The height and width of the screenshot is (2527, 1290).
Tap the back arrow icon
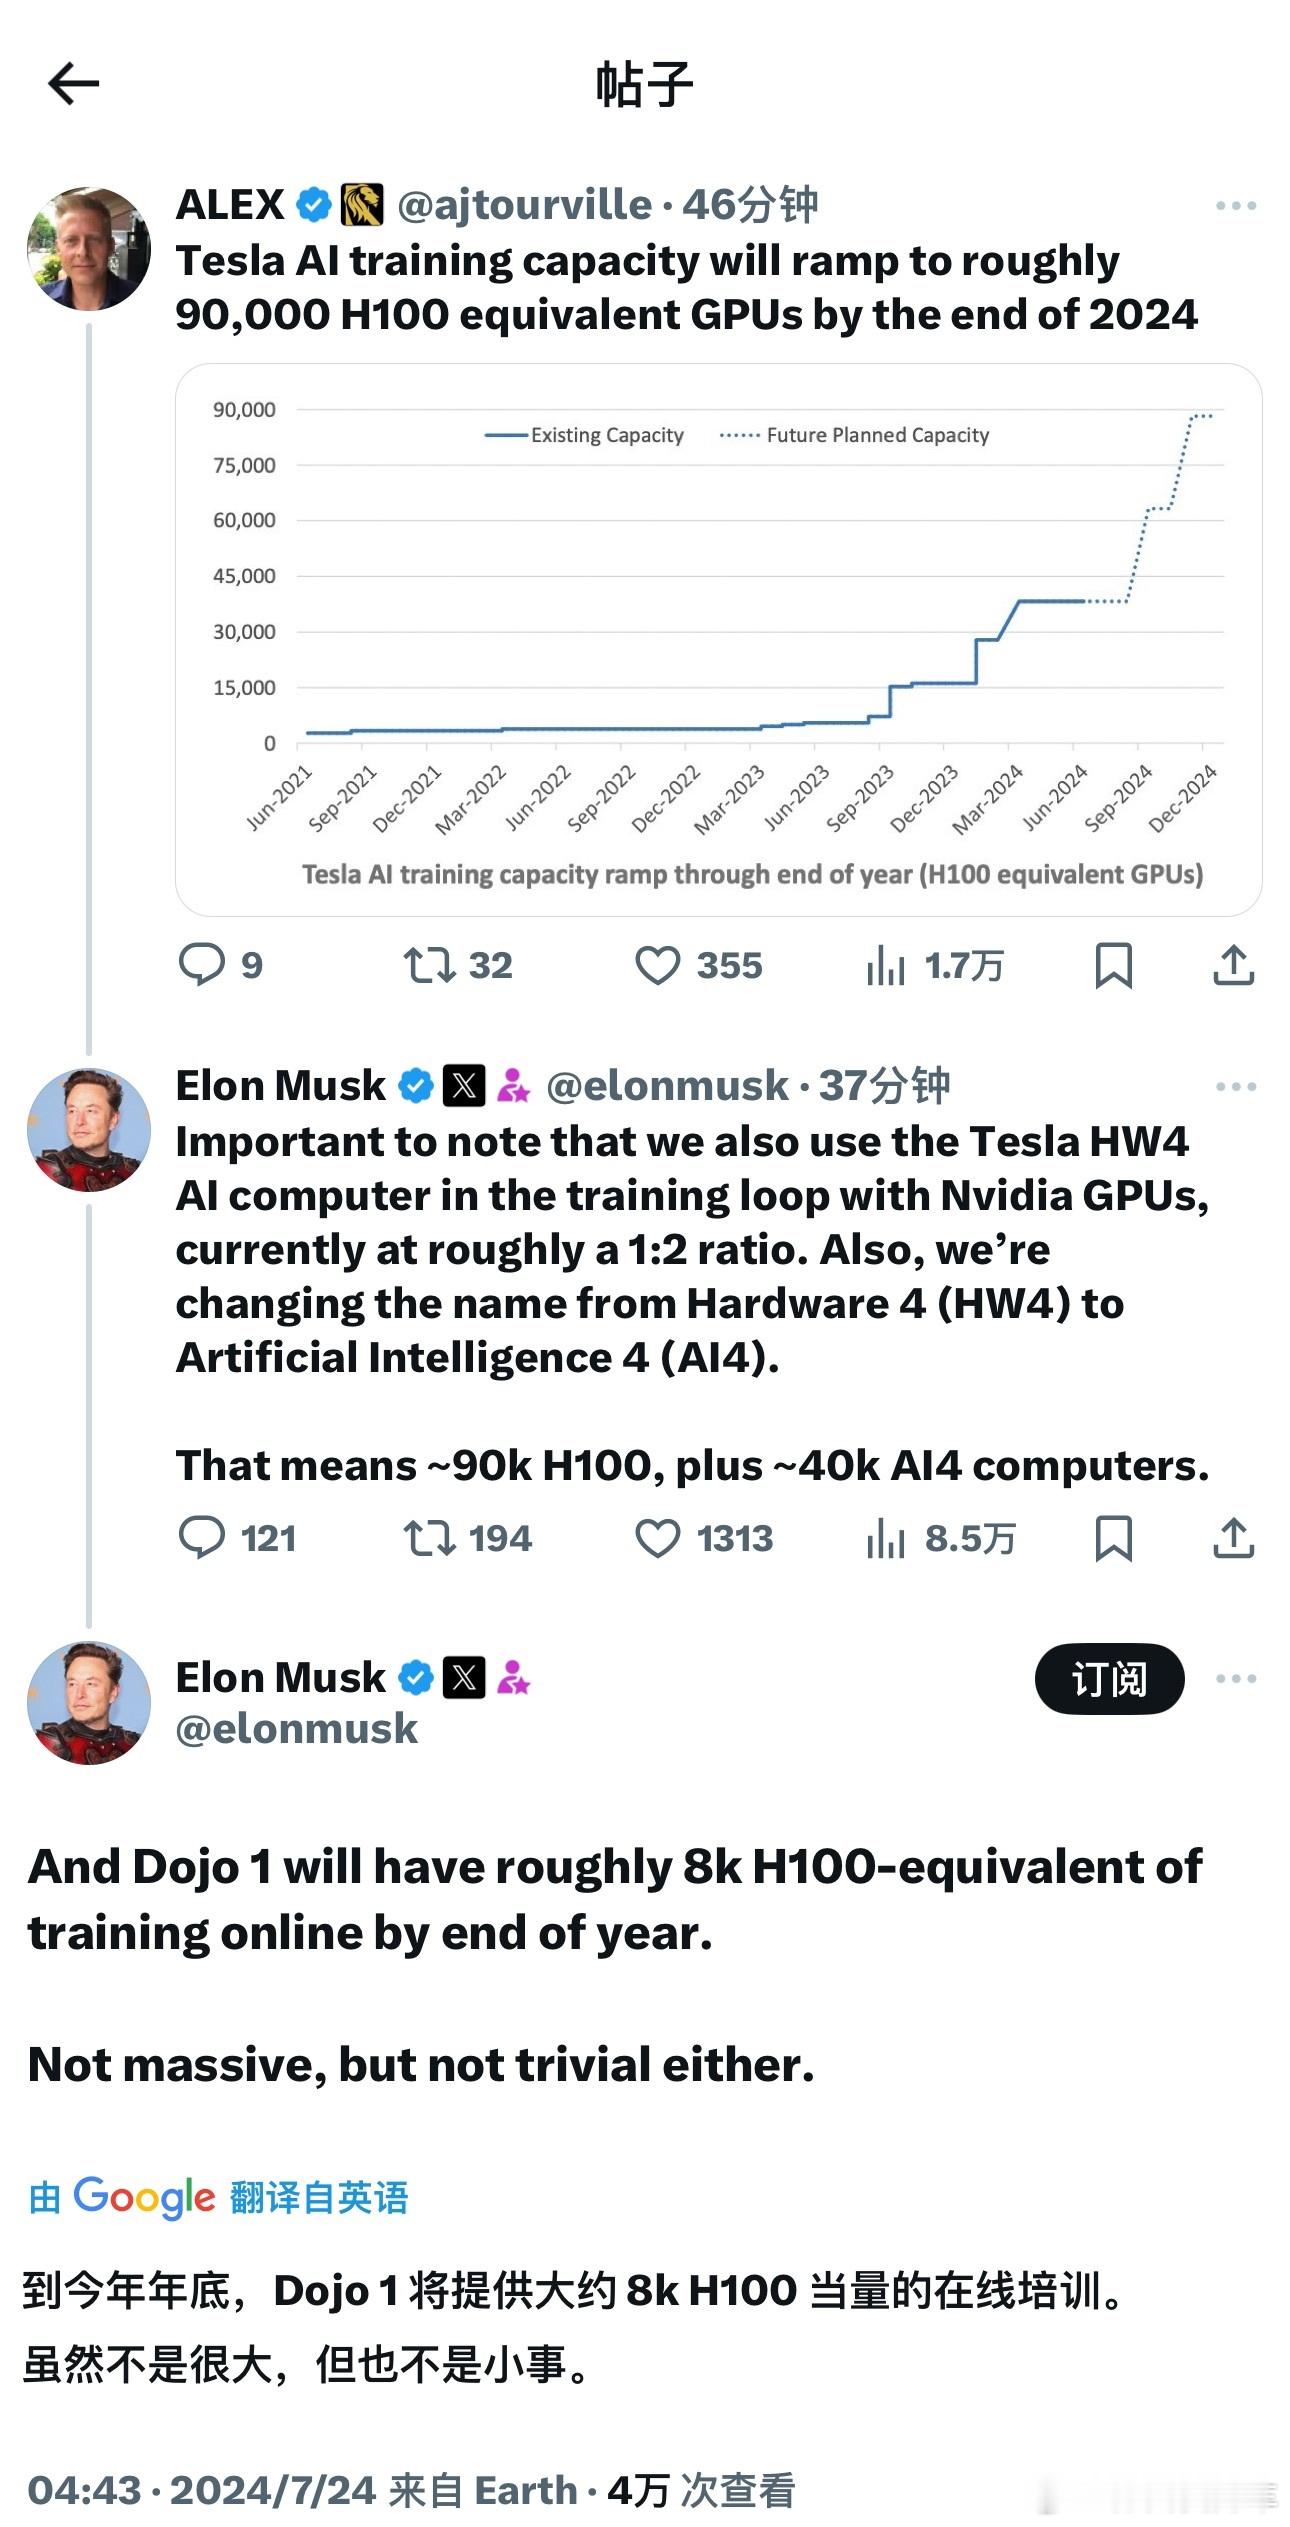click(73, 83)
